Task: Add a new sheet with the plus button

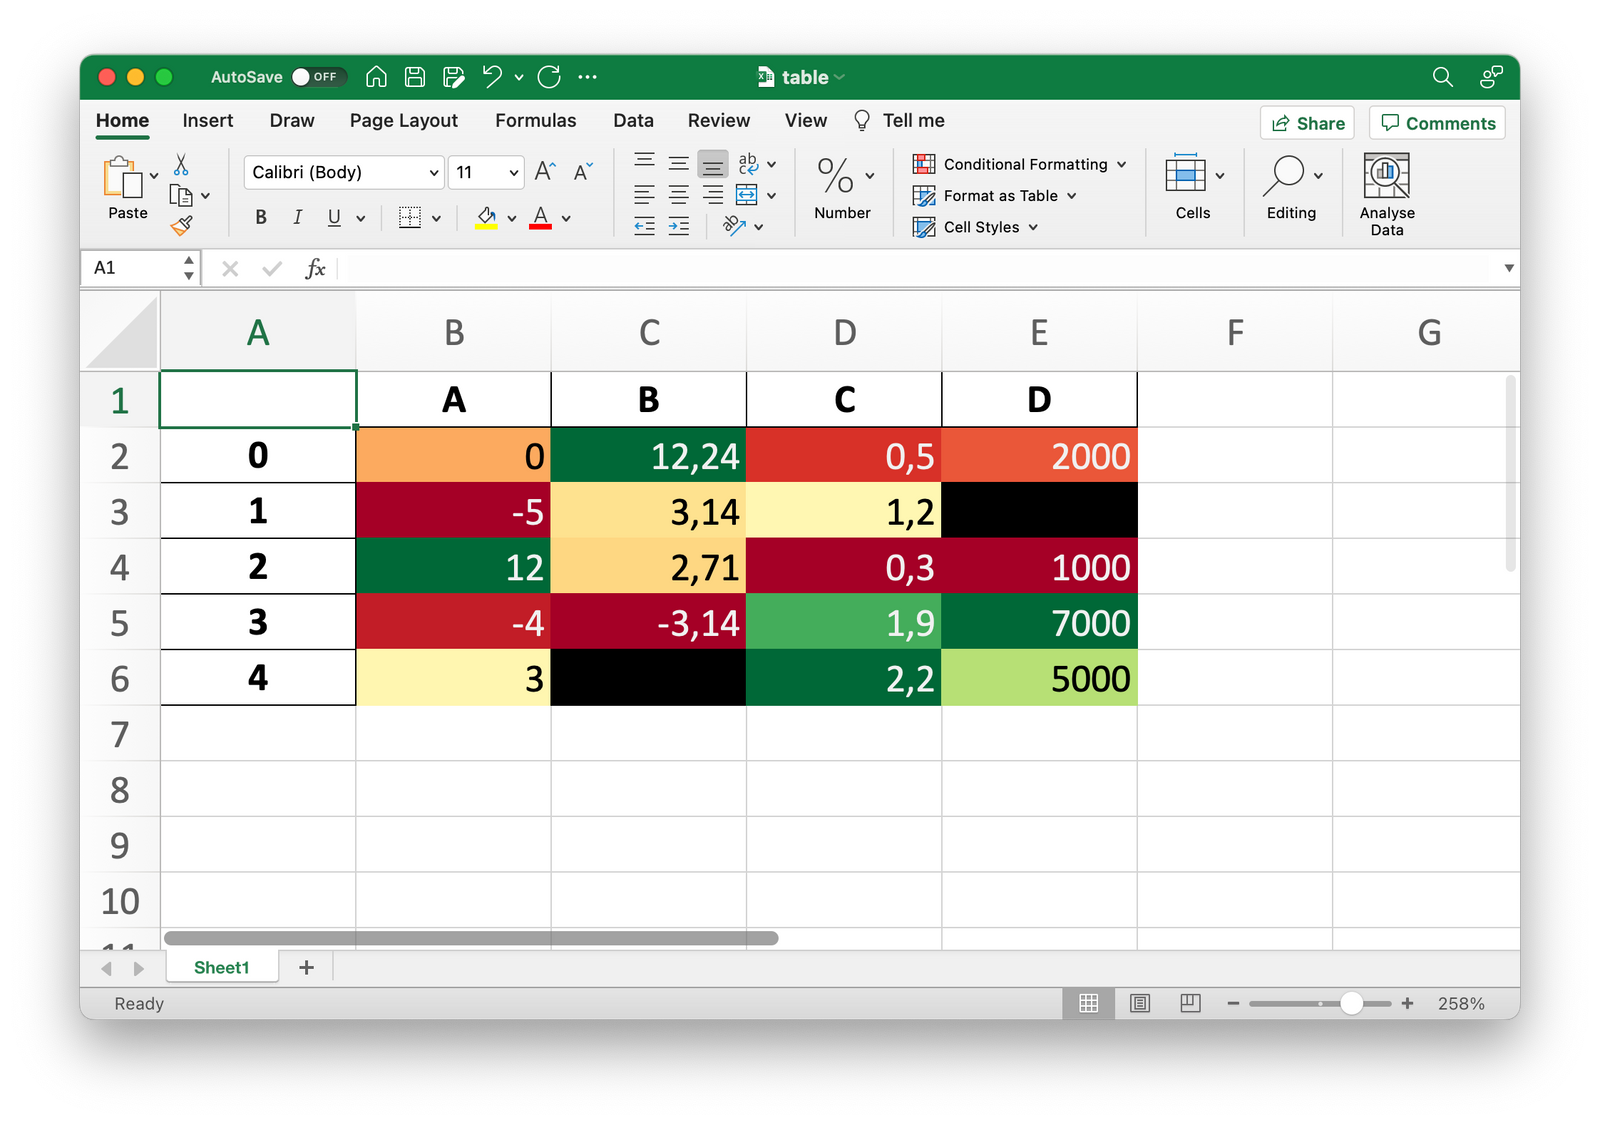Action: 306,967
